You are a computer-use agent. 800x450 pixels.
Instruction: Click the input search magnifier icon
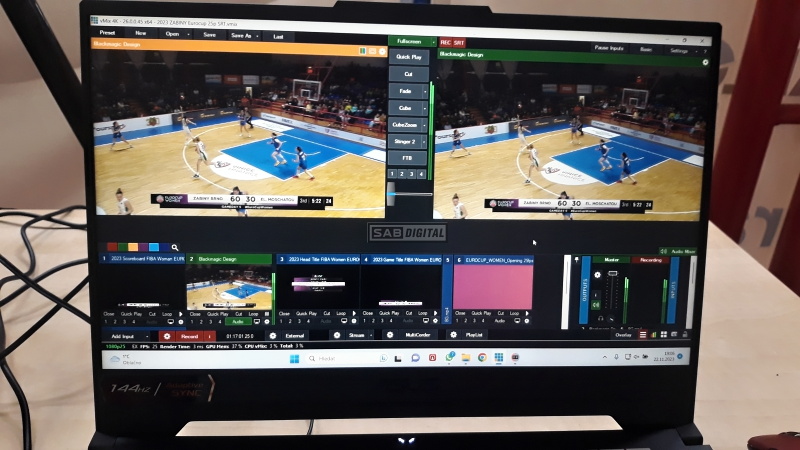pyautogui.click(x=174, y=247)
